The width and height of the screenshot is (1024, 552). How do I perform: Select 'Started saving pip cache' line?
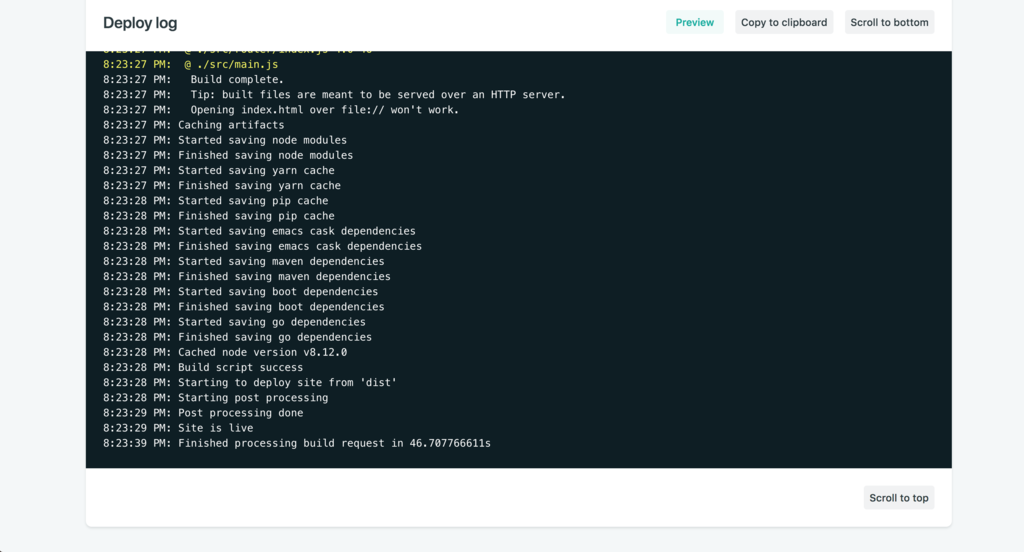[216, 201]
